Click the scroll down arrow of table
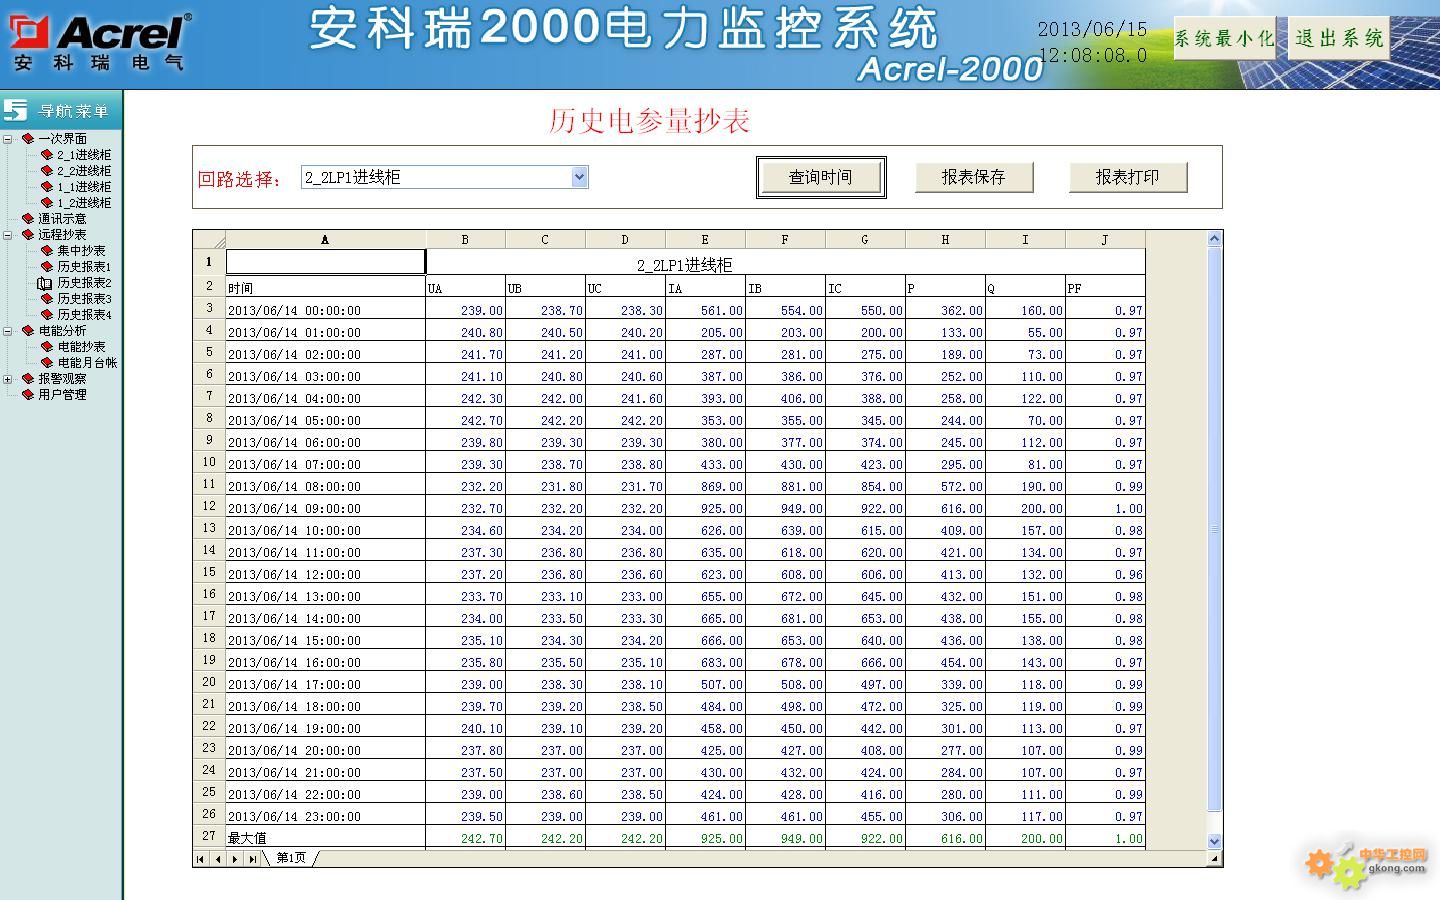The image size is (1440, 900). [x=1215, y=842]
